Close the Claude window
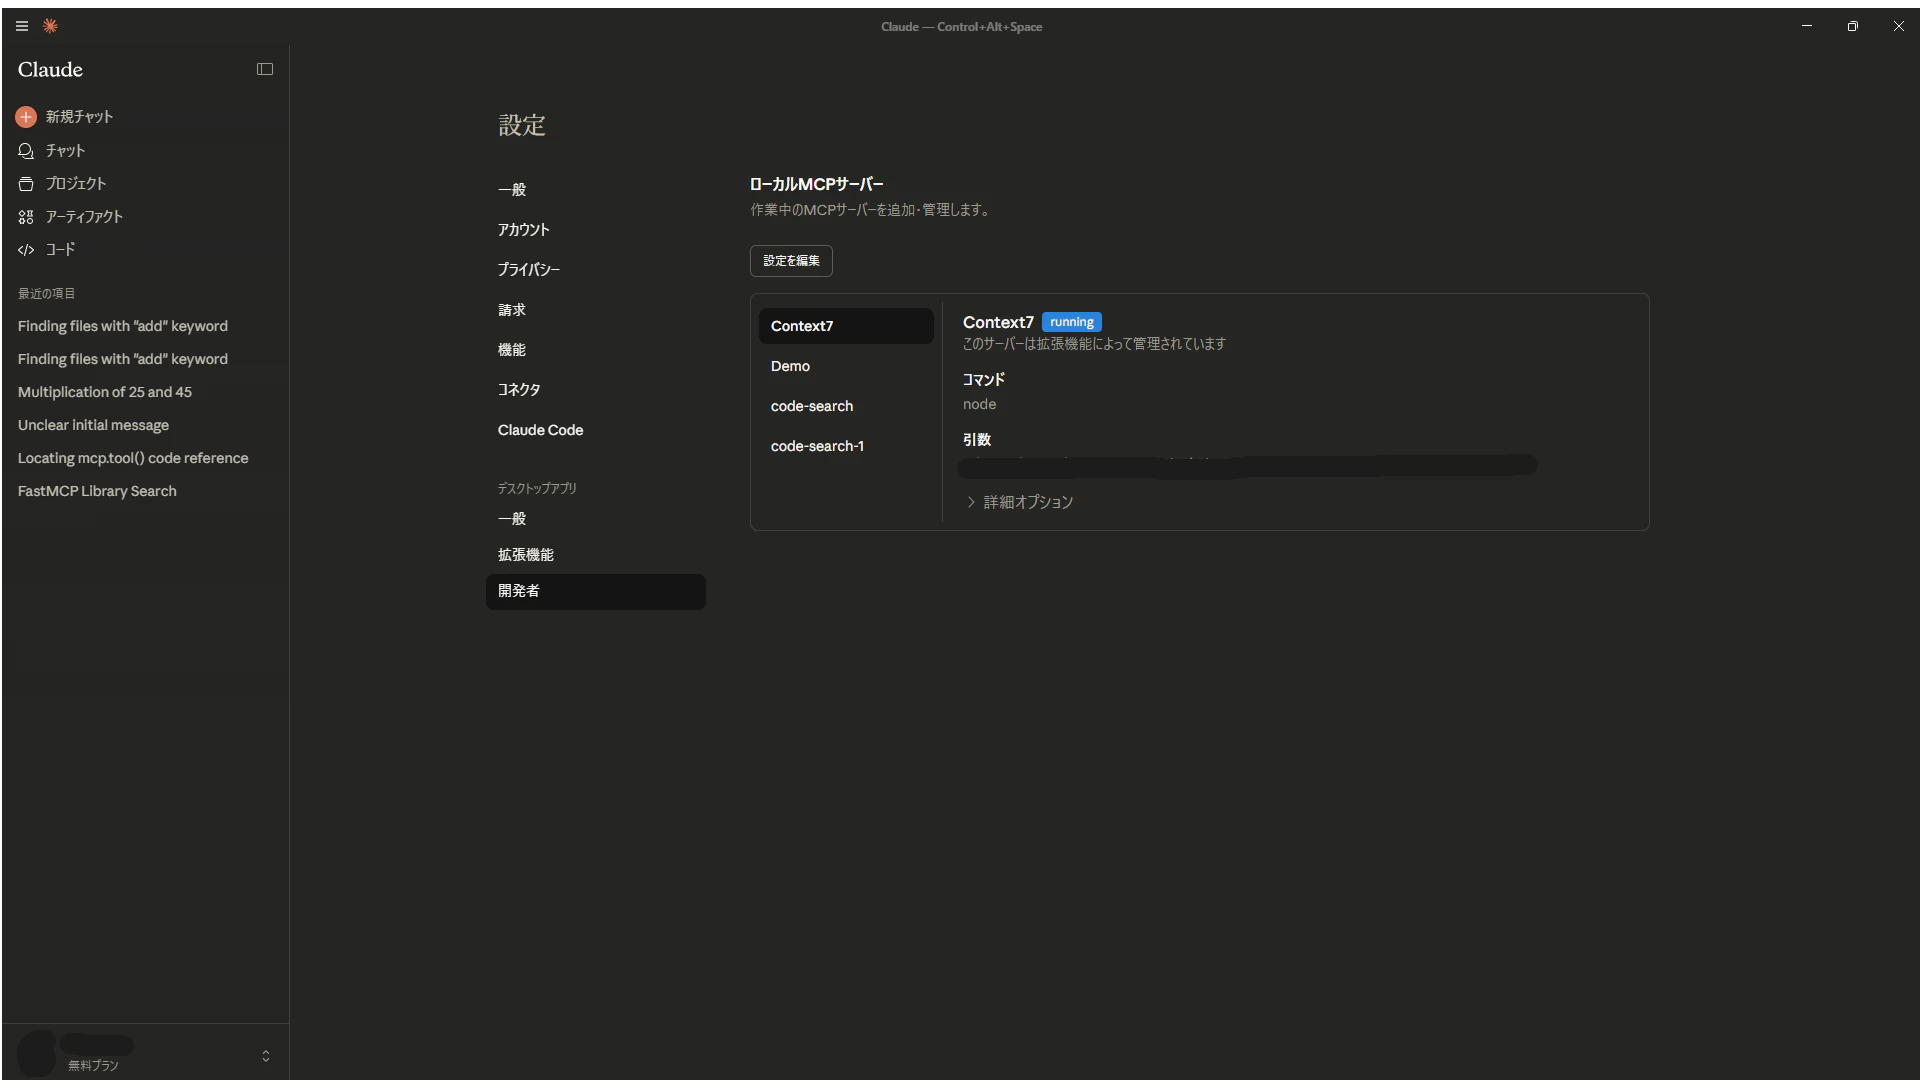This screenshot has width=1920, height=1080. click(x=1898, y=26)
